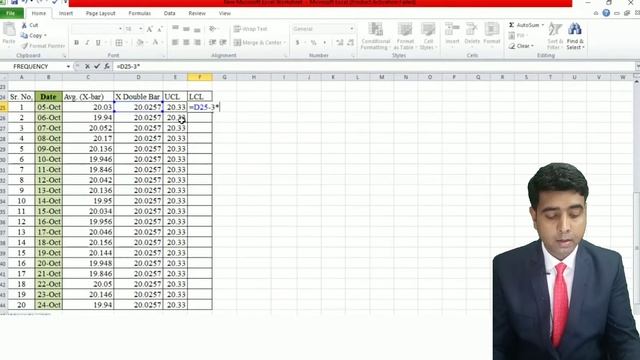Switch to the Formulas tab
This screenshot has height=360, width=640.
(140, 13)
